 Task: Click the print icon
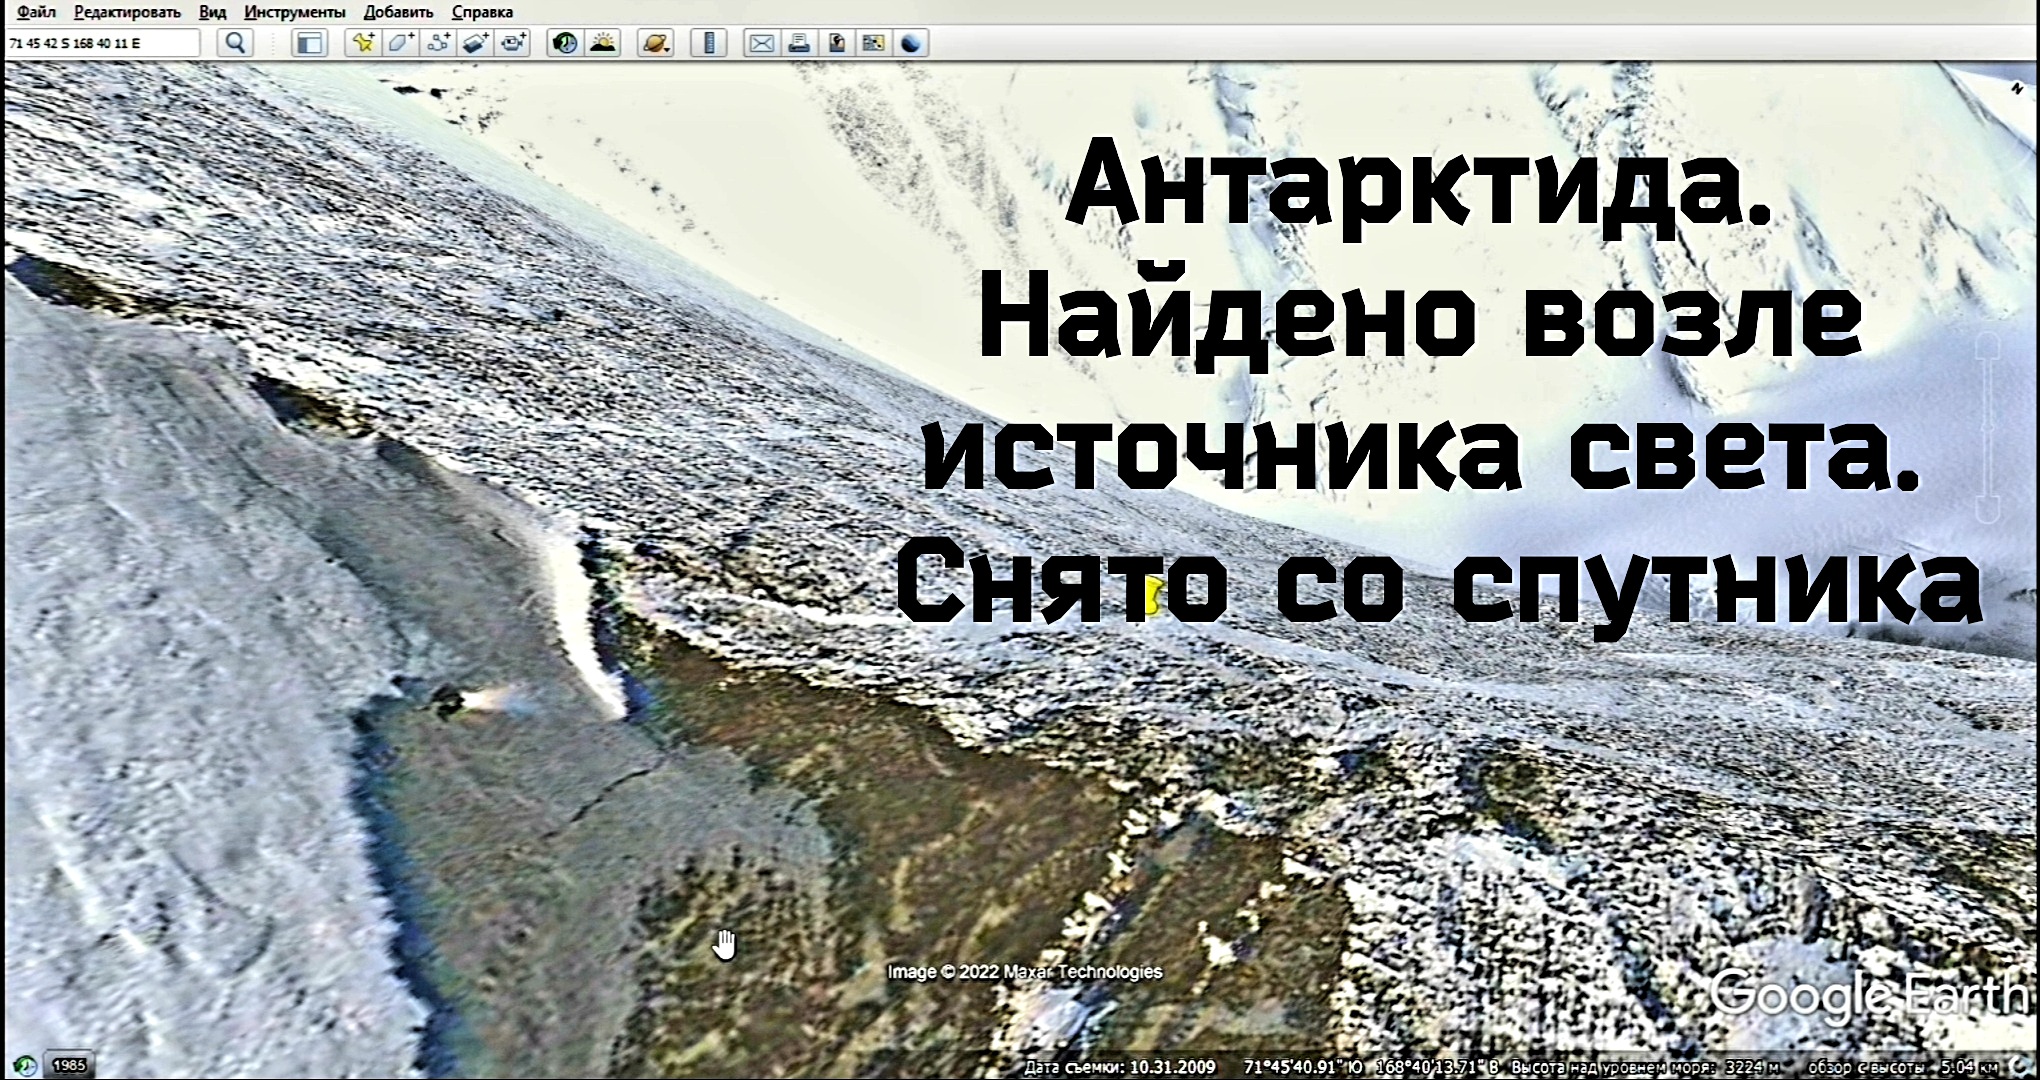tap(799, 43)
